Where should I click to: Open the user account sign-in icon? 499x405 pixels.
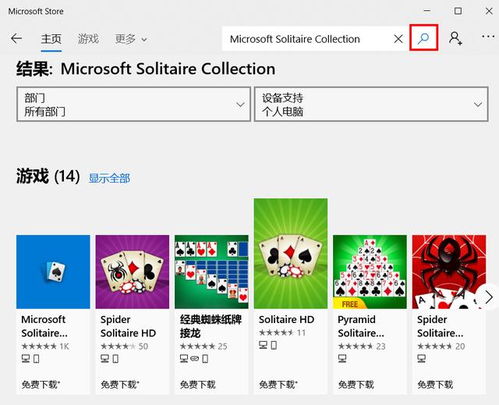pyautogui.click(x=455, y=38)
